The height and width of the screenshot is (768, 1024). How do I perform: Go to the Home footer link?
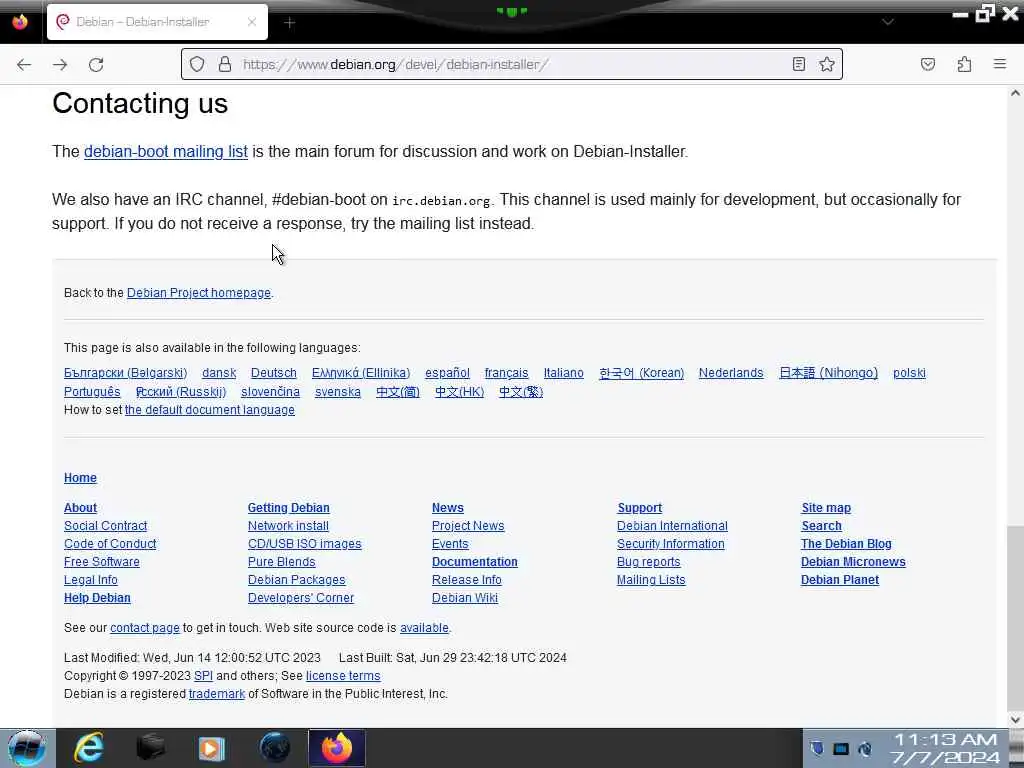(80, 478)
